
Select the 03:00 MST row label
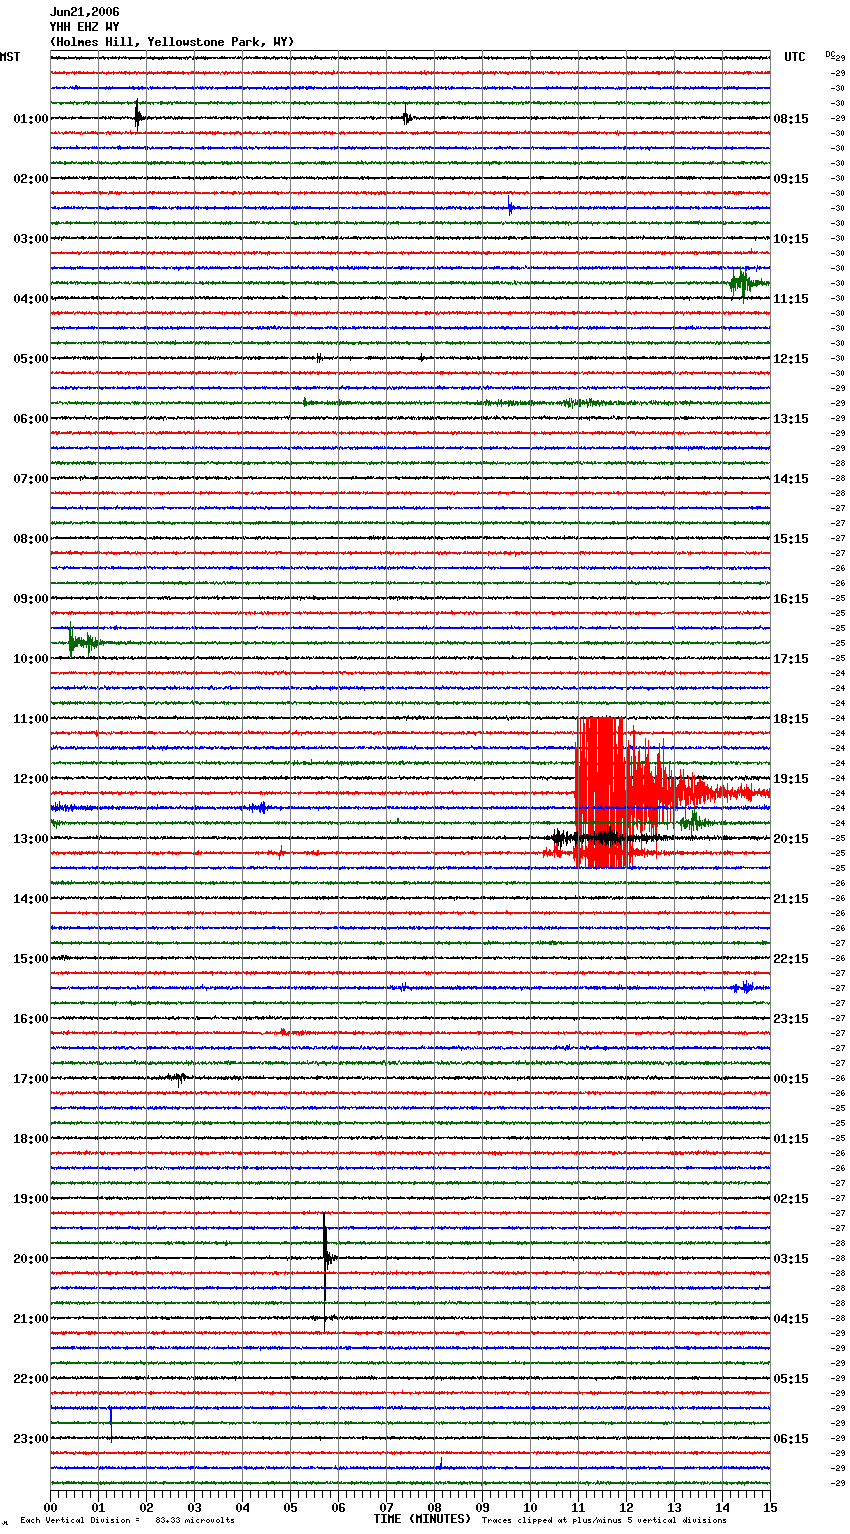coord(31,239)
